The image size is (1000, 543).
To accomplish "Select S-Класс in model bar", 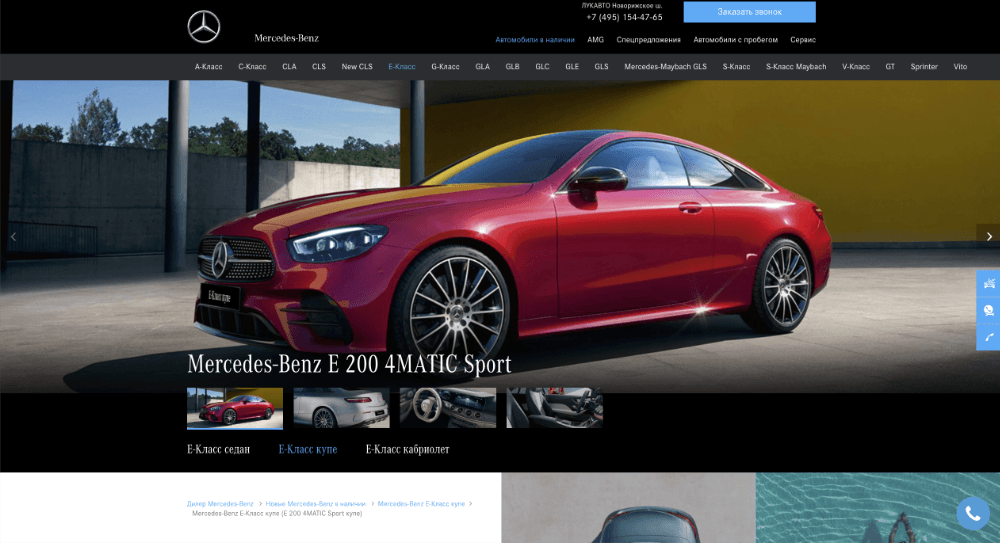I will coord(736,66).
